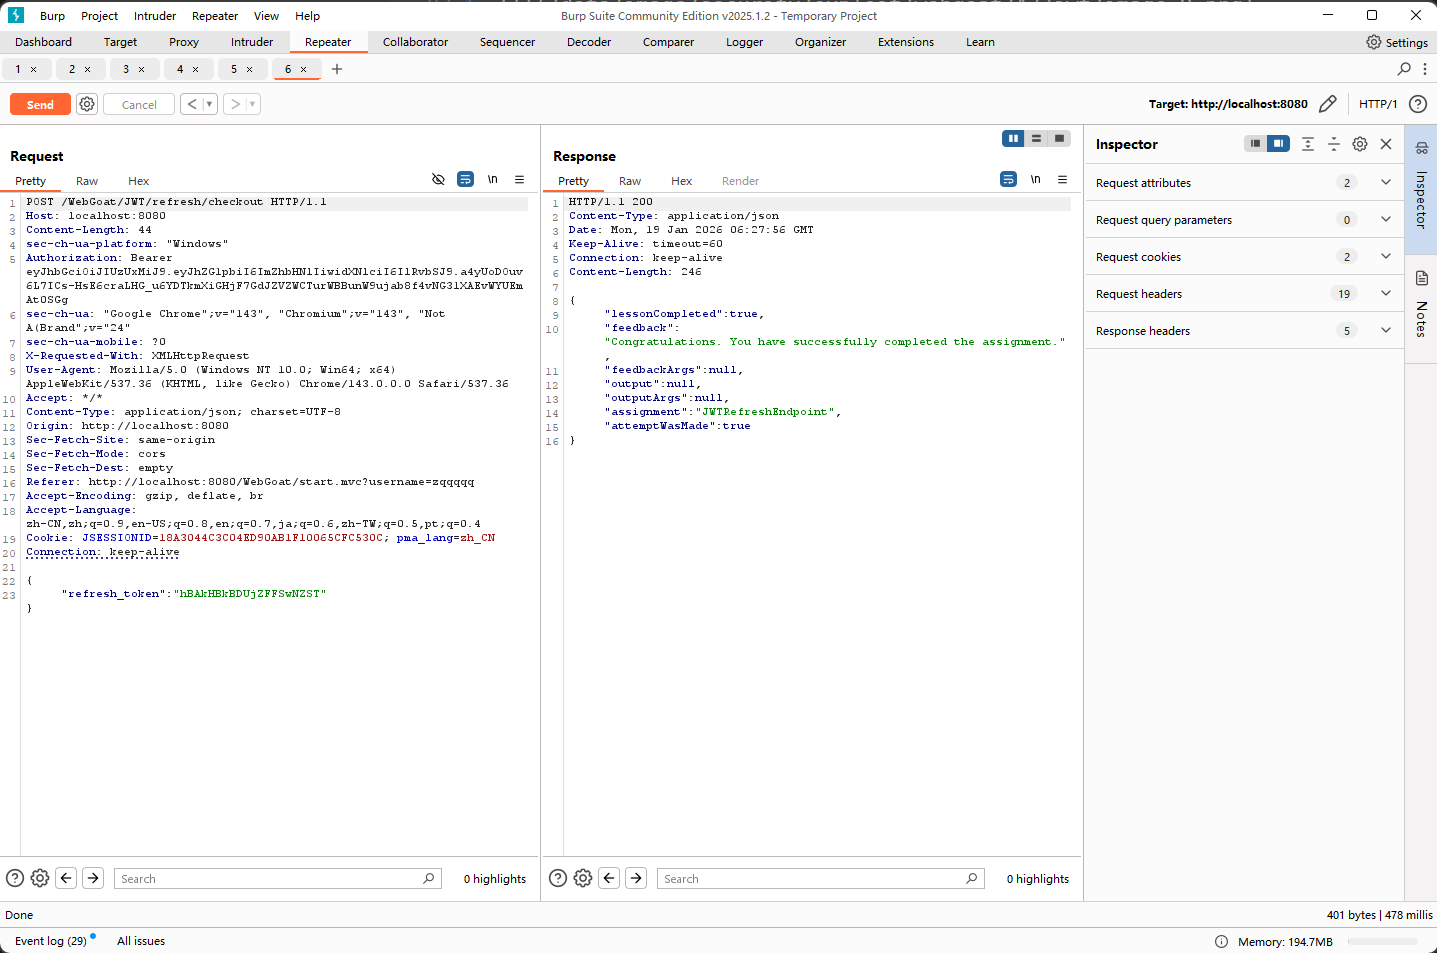Open Event log in status bar

[51, 941]
